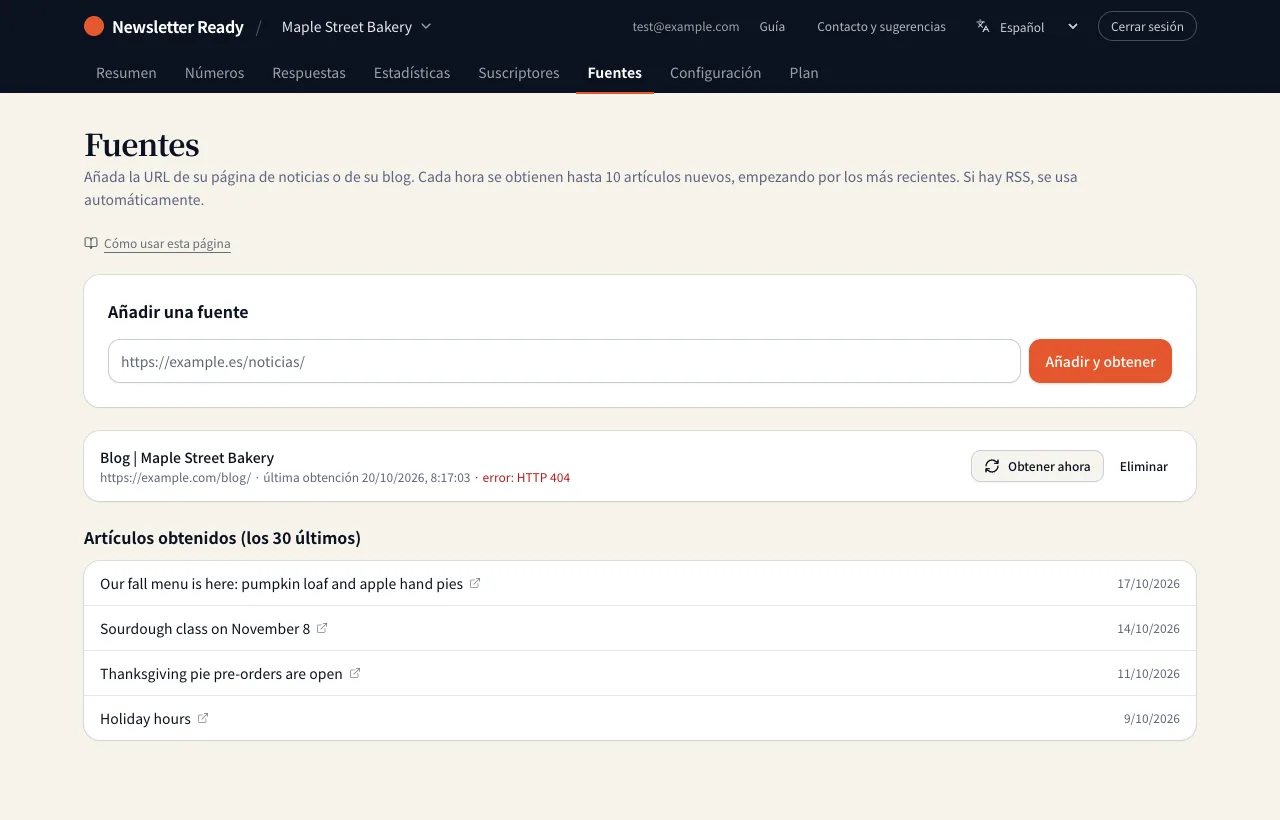This screenshot has height=820, width=1280.
Task: Click the book icon beside Cómo usar esta página
Action: click(91, 243)
